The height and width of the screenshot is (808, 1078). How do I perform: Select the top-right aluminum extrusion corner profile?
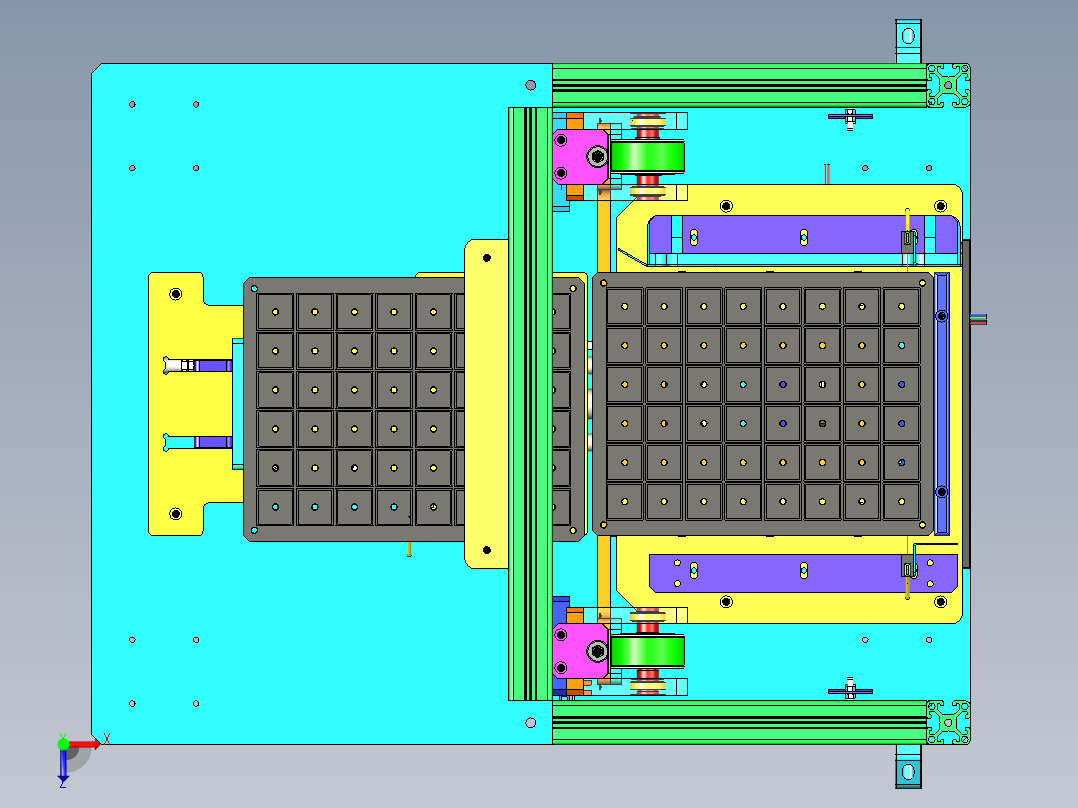(x=948, y=85)
